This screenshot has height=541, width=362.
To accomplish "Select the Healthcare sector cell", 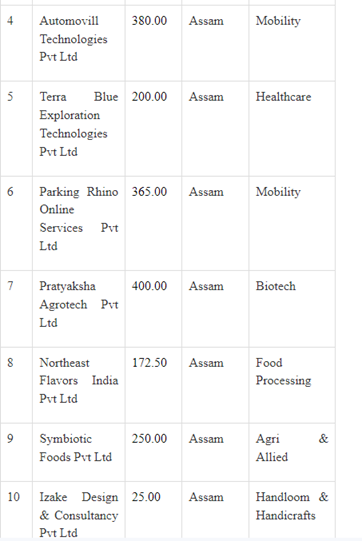I will click(x=292, y=129).
